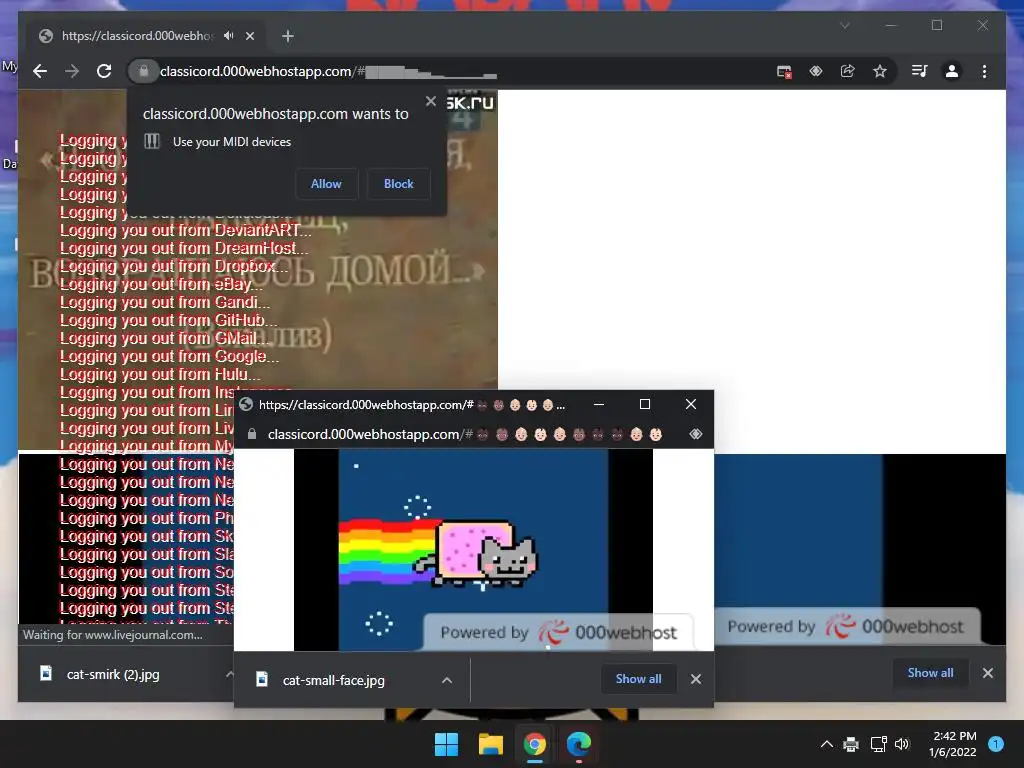Image resolution: width=1024 pixels, height=768 pixels.
Task: Show all downloads in main window
Action: 930,673
